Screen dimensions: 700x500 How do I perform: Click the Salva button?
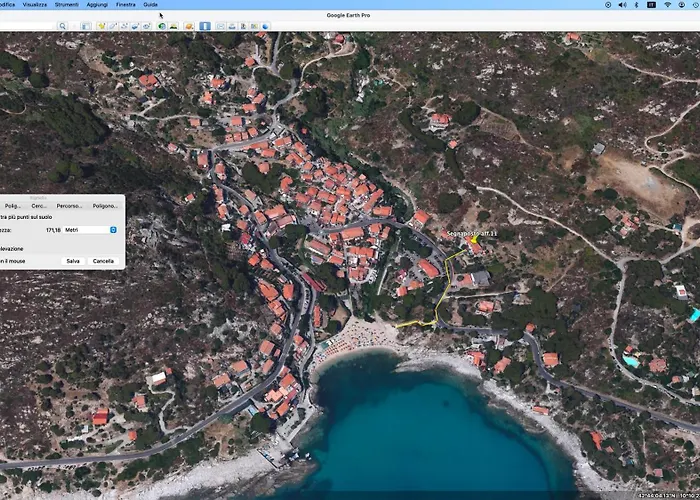point(73,261)
